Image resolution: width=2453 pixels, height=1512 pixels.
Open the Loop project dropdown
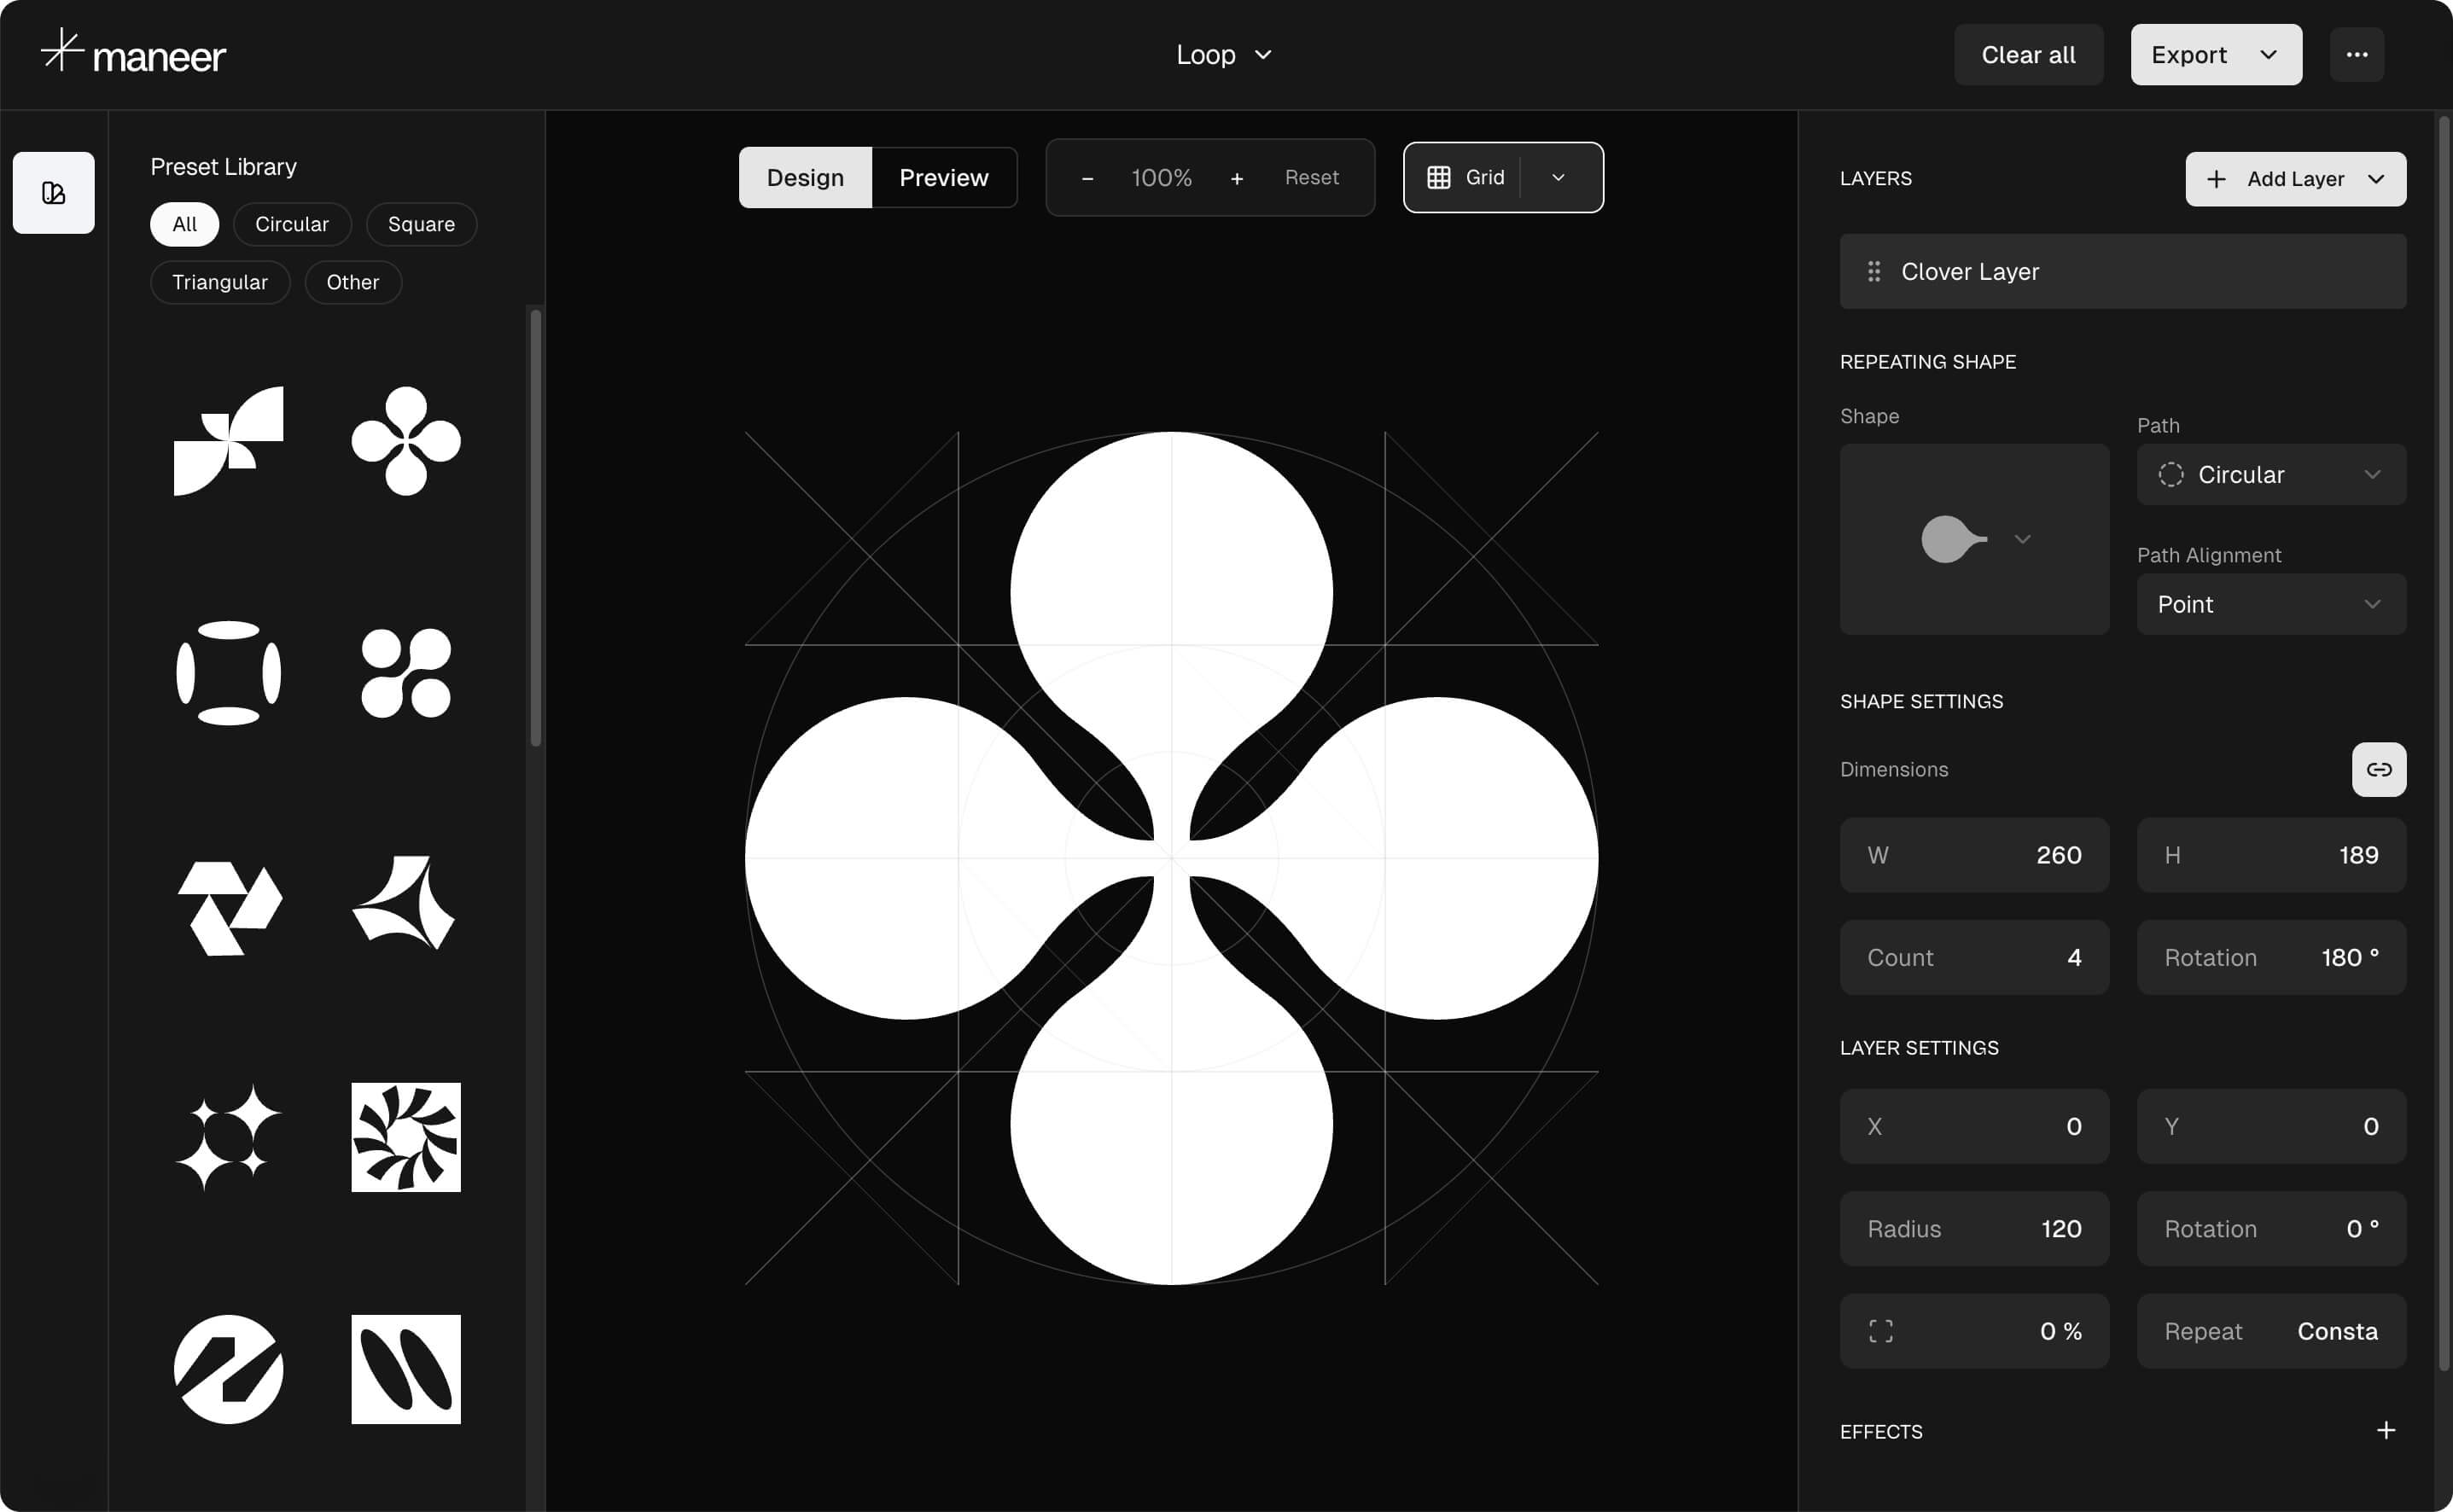coord(1224,55)
